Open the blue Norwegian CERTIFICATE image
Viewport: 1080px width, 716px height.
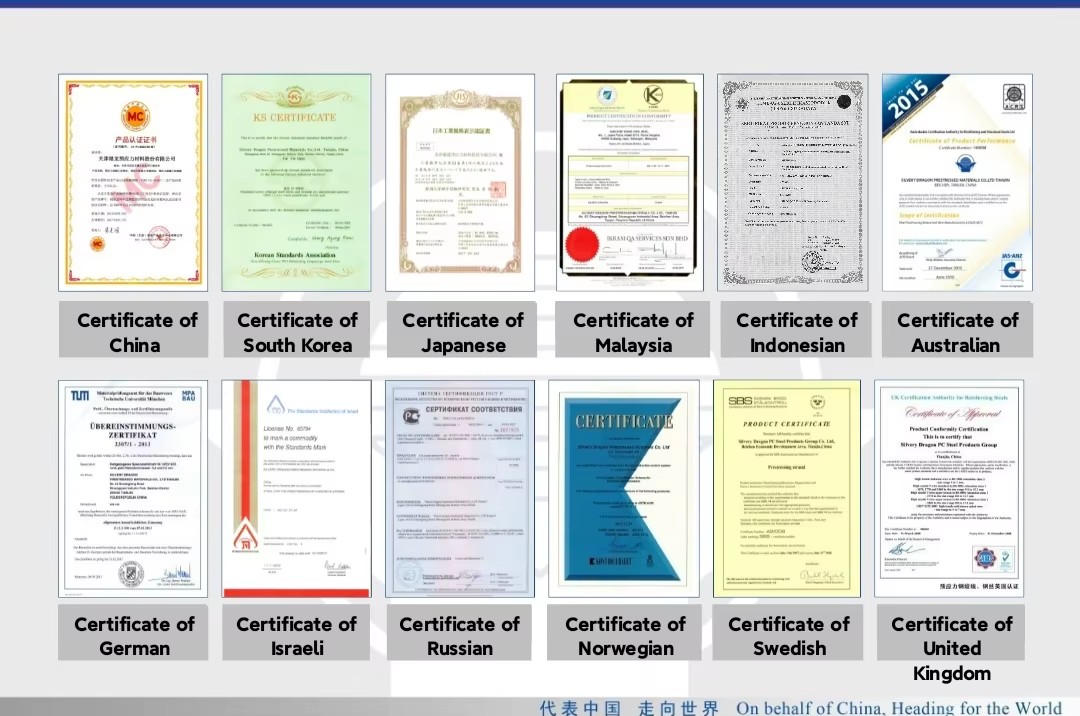624,488
